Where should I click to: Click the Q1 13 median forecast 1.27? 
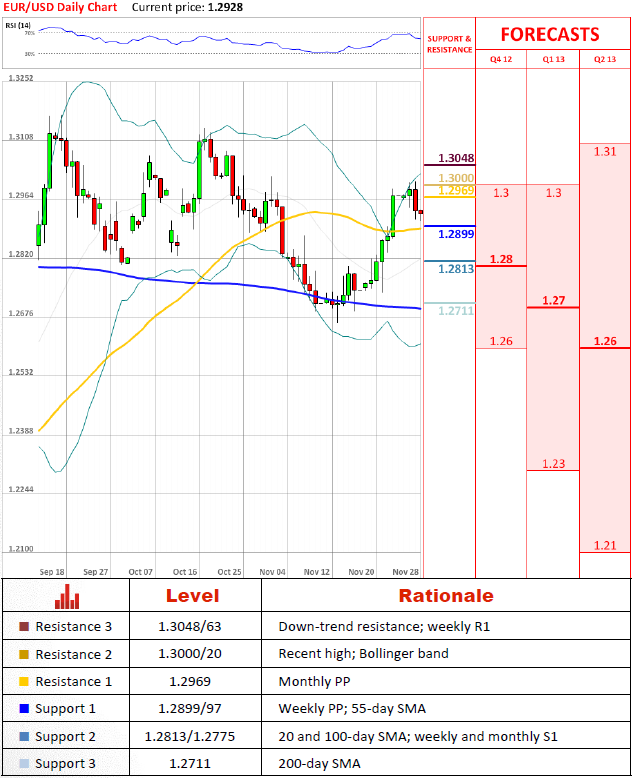(x=554, y=301)
